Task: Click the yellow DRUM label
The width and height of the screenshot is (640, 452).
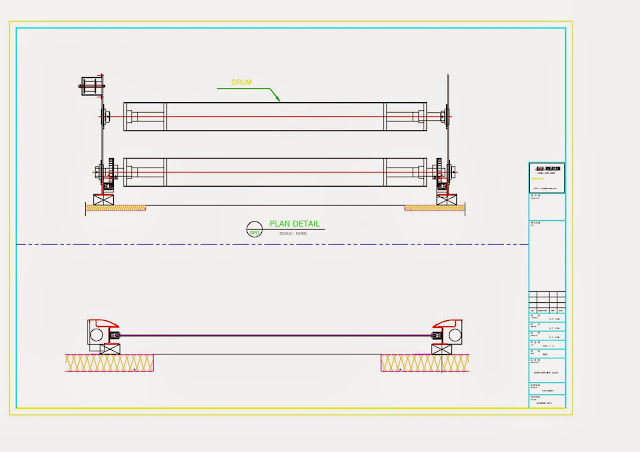Action: tap(241, 82)
